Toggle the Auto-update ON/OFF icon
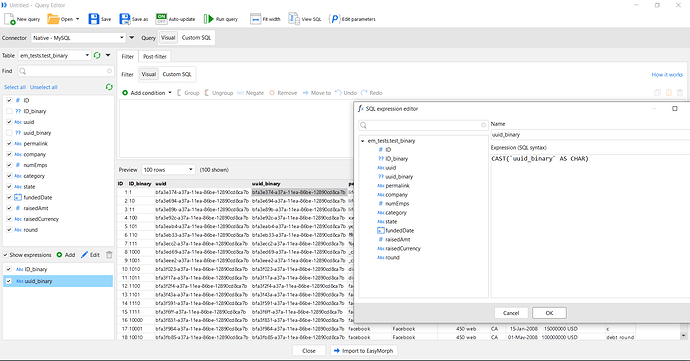The height and width of the screenshot is (361, 690). coord(161,19)
